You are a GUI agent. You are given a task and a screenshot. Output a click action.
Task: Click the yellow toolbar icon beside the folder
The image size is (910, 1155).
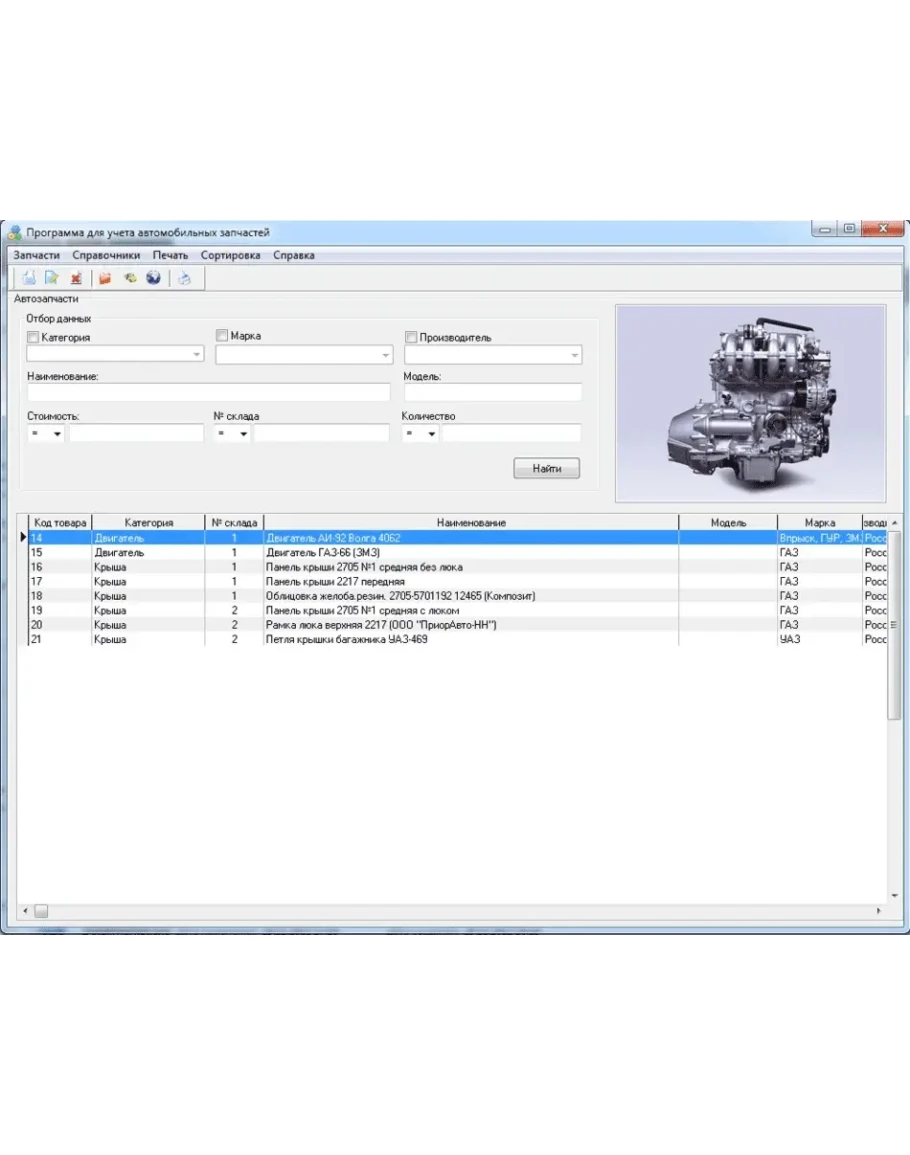tap(129, 279)
